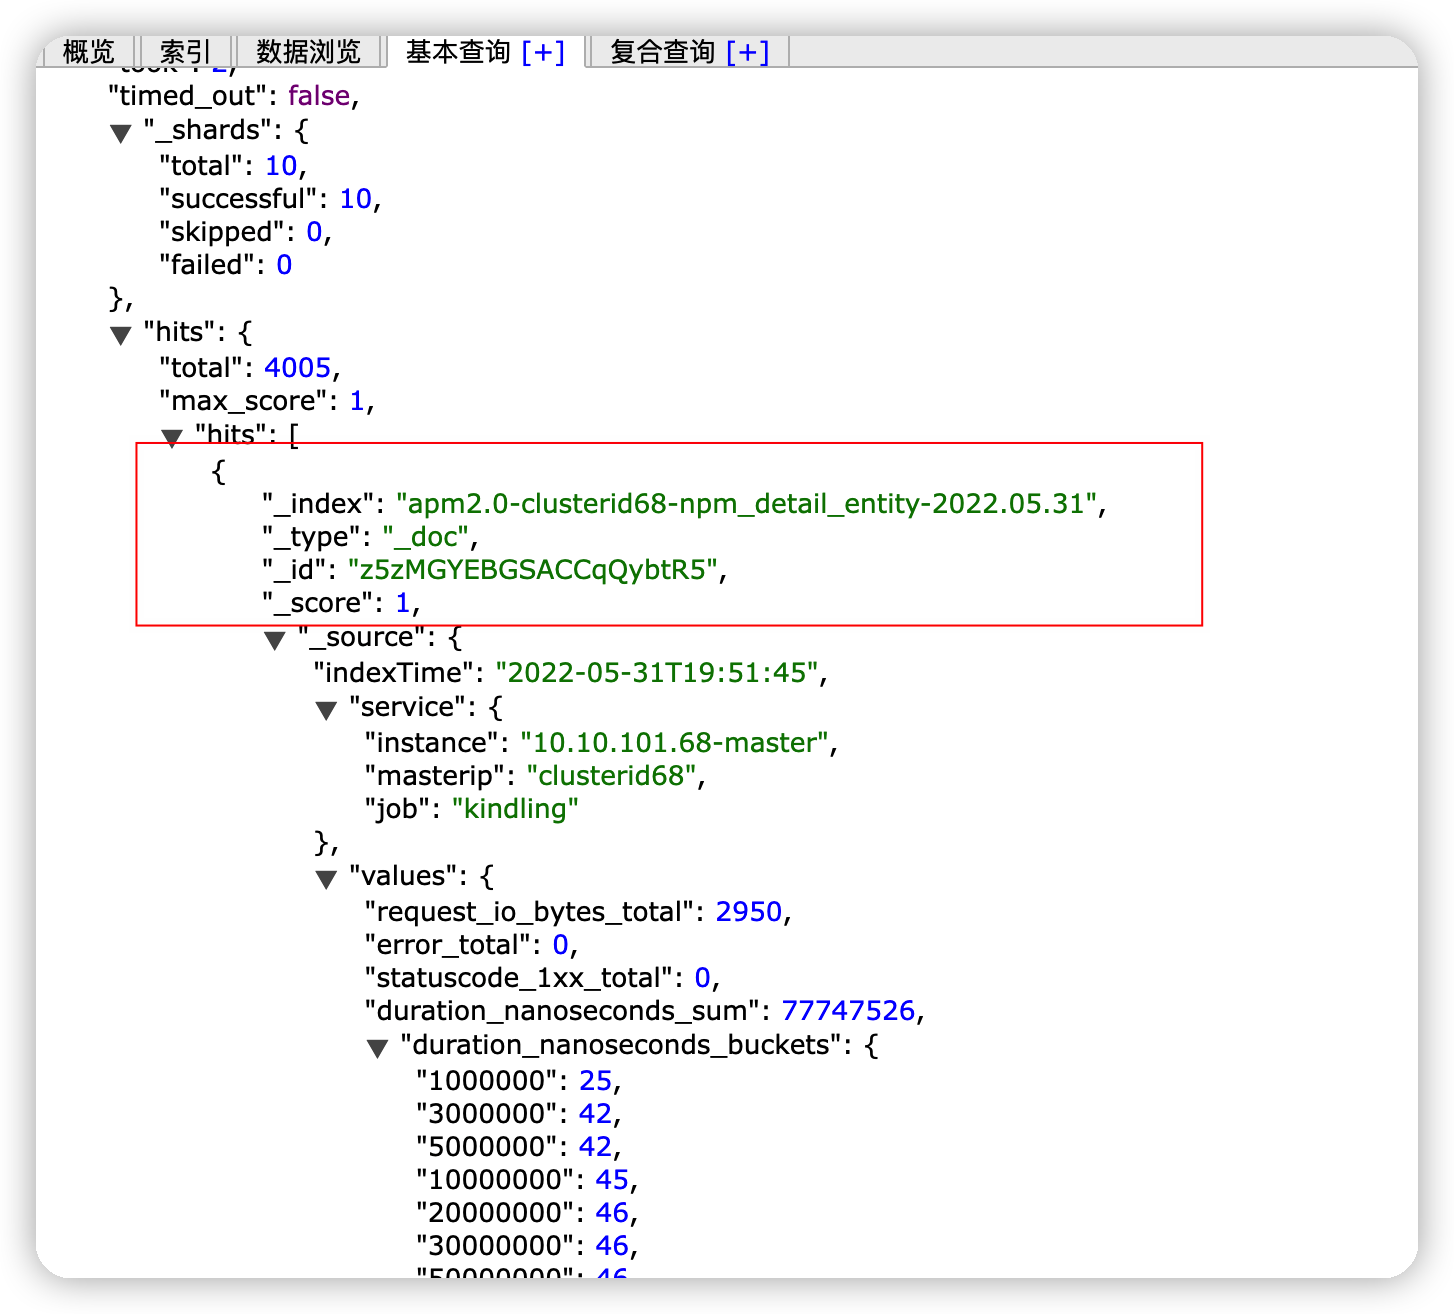The height and width of the screenshot is (1314, 1454).
Task: Select the "_index" value apm2.0-clusterid68-npm_detail_entity-2022.05.31
Action: [x=746, y=503]
